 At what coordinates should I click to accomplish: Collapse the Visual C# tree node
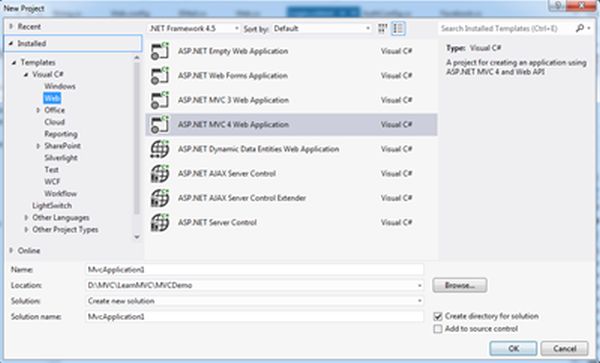point(26,74)
